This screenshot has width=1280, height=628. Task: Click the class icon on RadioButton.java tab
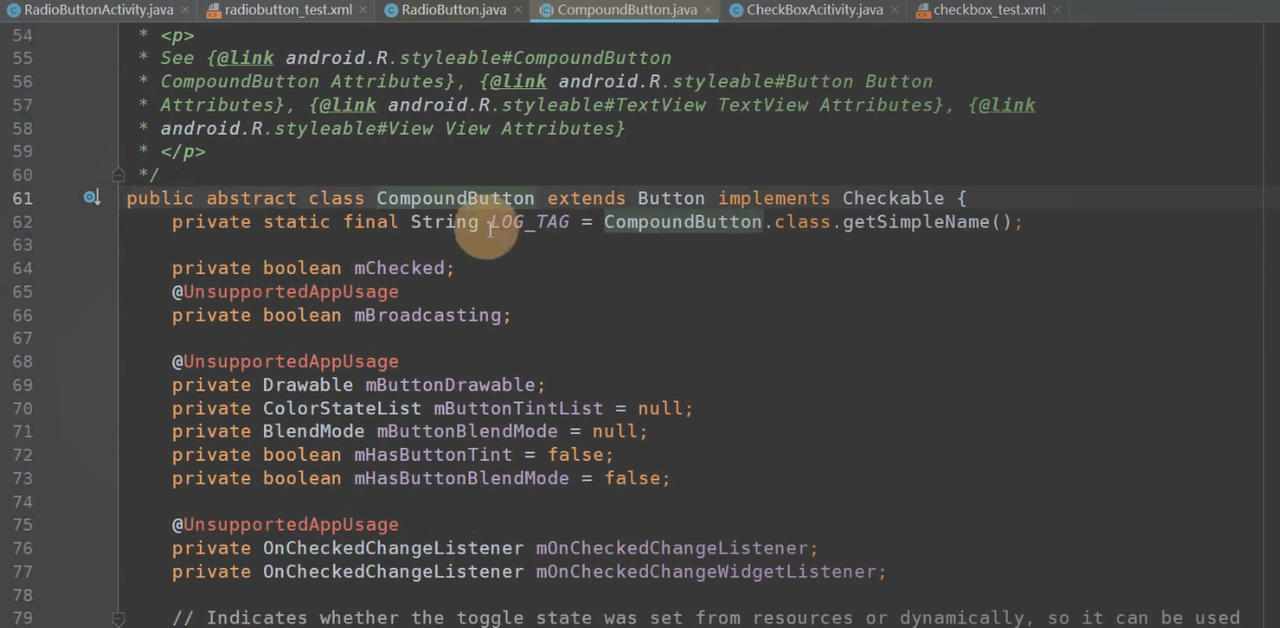[390, 10]
